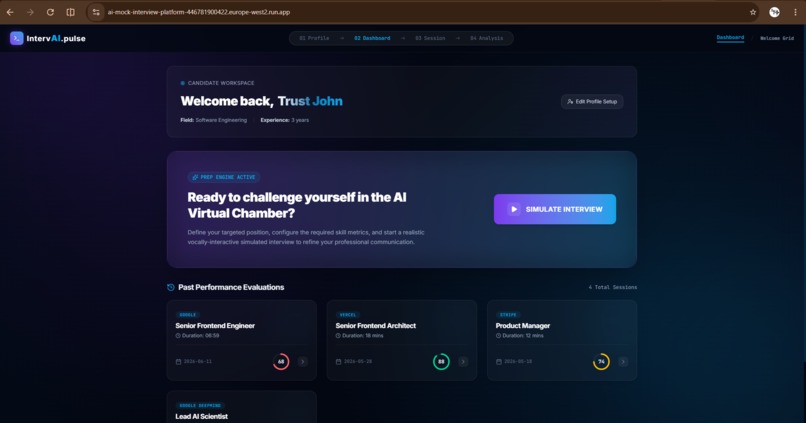Click the Candidate Workspace label

221,83
